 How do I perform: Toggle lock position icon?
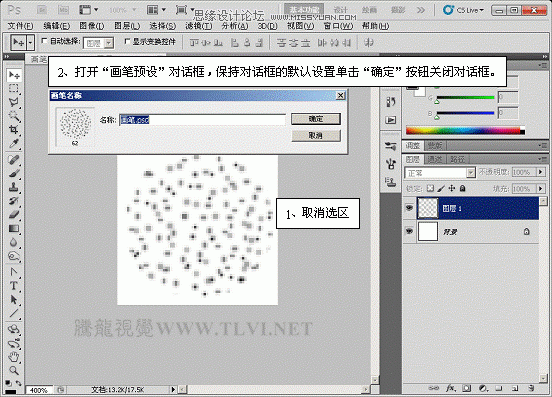coord(452,188)
